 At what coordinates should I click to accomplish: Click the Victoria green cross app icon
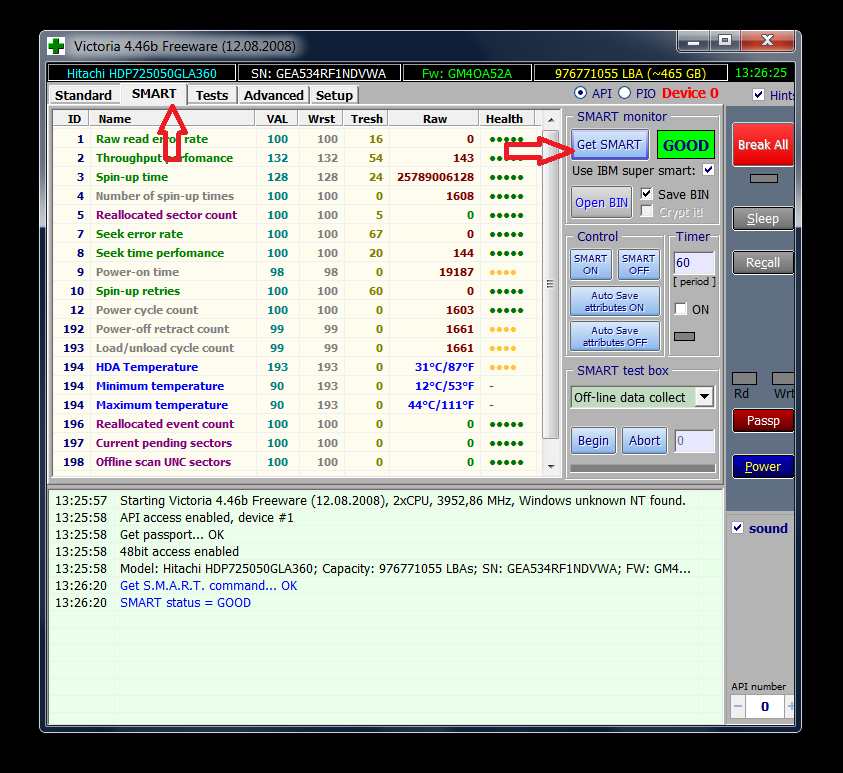pyautogui.click(x=57, y=47)
